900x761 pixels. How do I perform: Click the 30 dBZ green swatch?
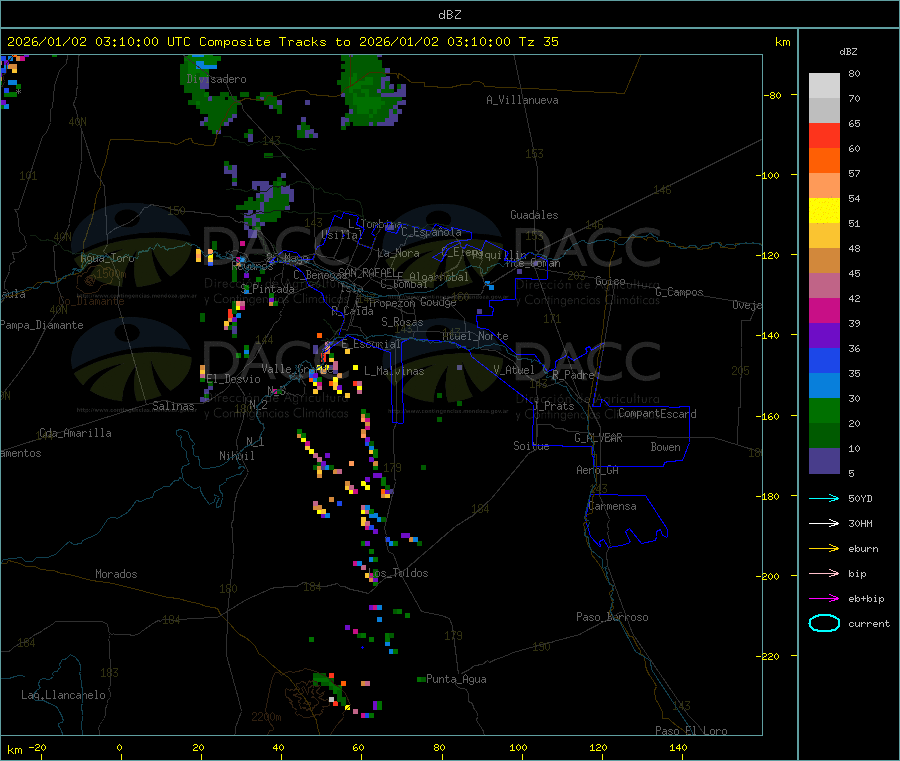coord(824,410)
